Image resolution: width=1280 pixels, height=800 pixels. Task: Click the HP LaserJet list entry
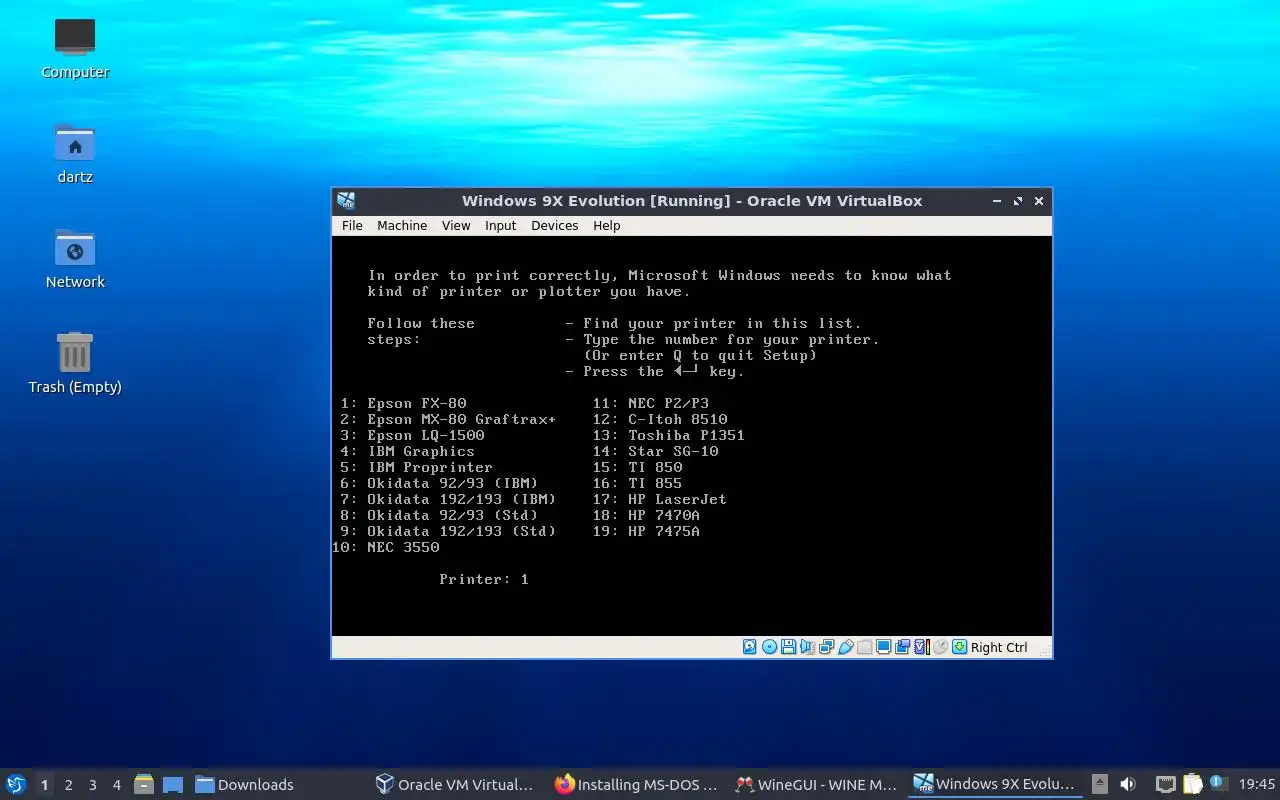tap(660, 500)
